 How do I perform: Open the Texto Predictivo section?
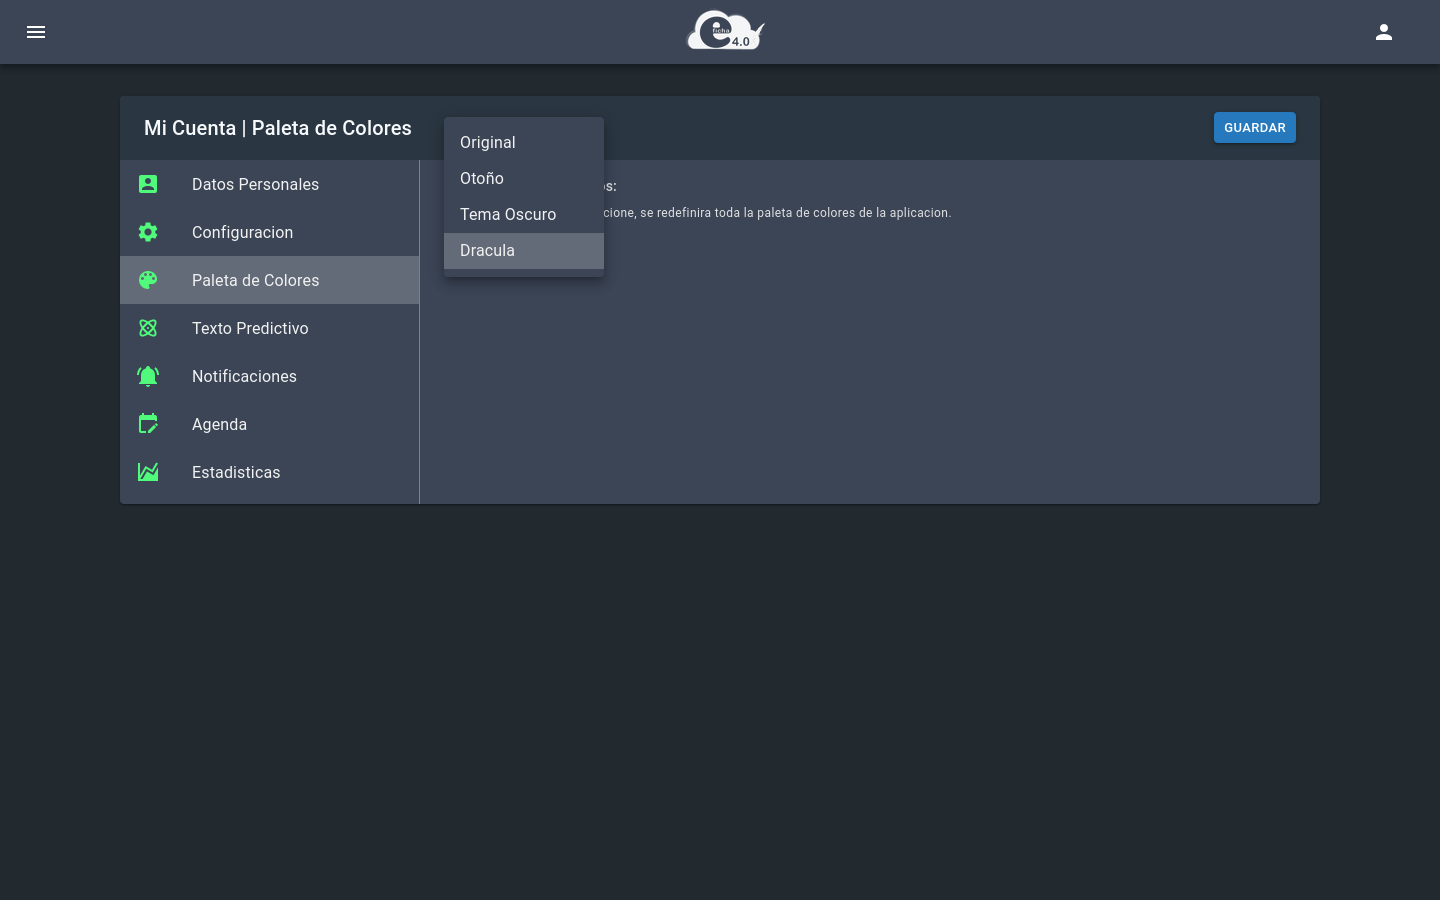(x=250, y=328)
